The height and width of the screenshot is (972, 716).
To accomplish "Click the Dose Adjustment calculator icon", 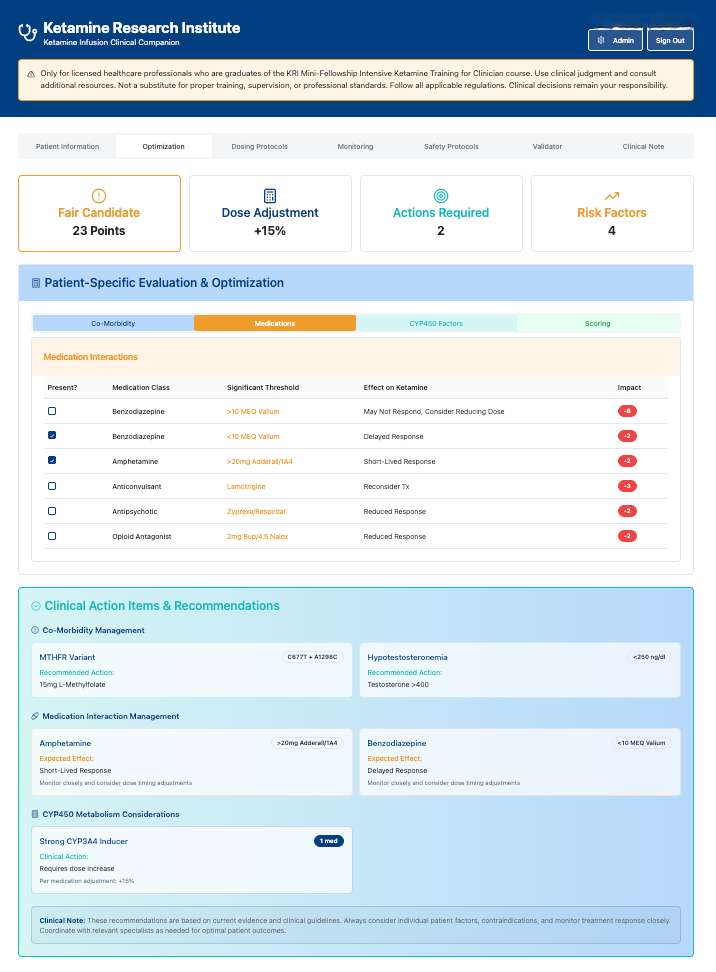I will click(x=270, y=196).
